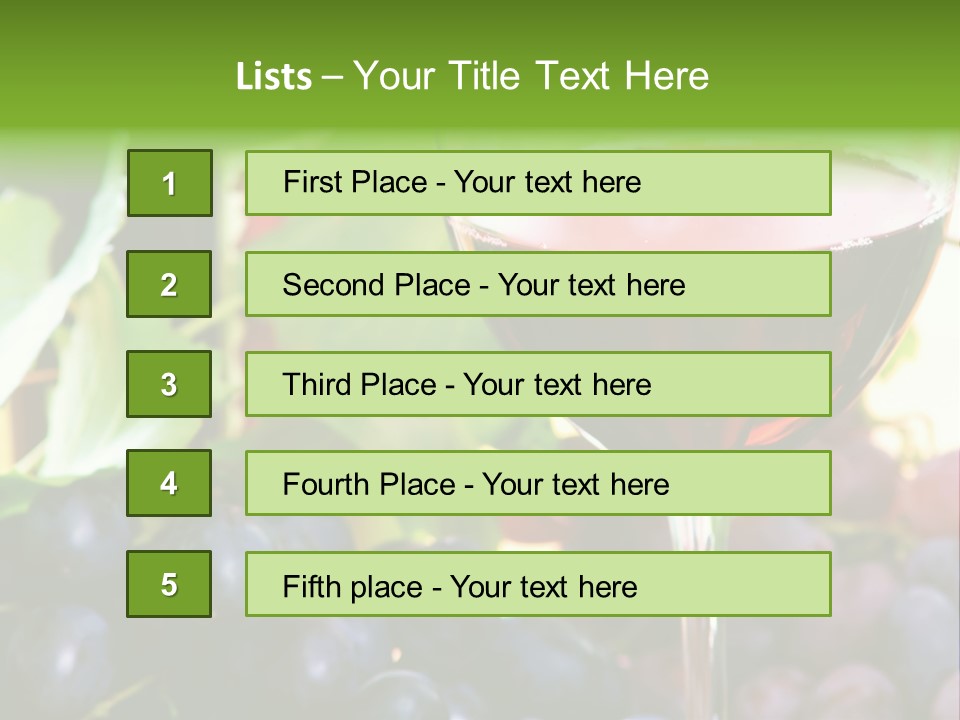Viewport: 960px width, 720px height.
Task: Click the number 3 green box
Action: (x=169, y=384)
